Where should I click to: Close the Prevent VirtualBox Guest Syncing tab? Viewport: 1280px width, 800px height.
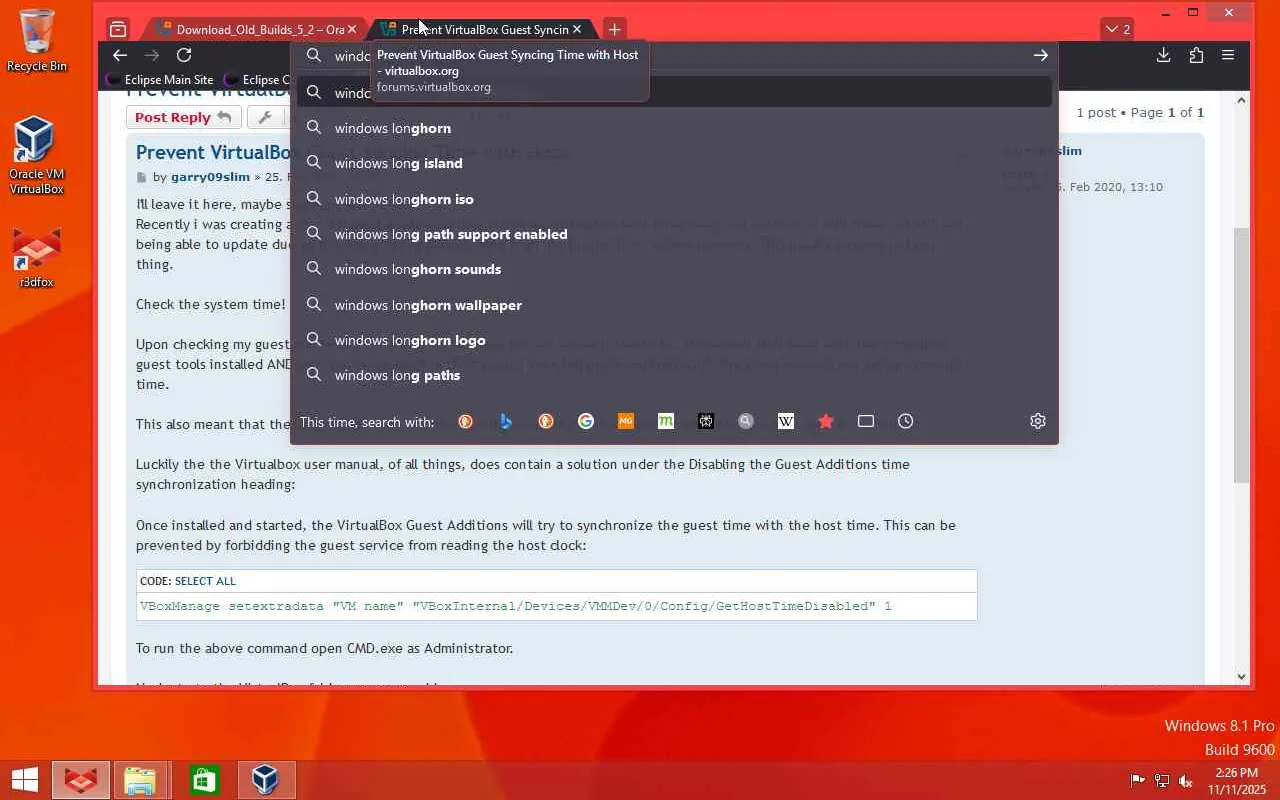[577, 29]
